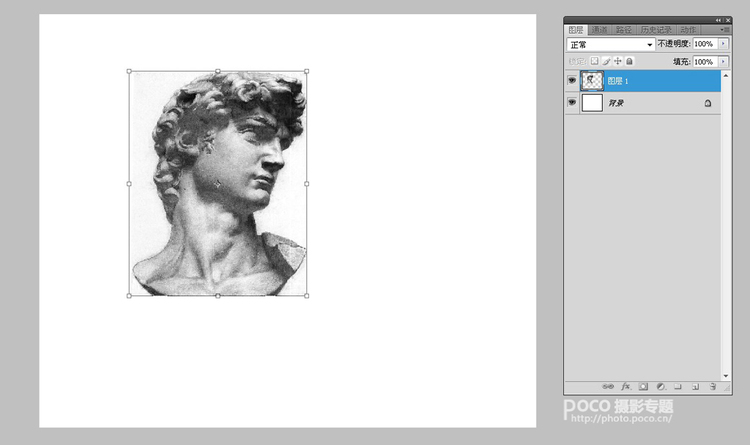The height and width of the screenshot is (445, 750).
Task: Add a layer mask
Action: point(643,386)
